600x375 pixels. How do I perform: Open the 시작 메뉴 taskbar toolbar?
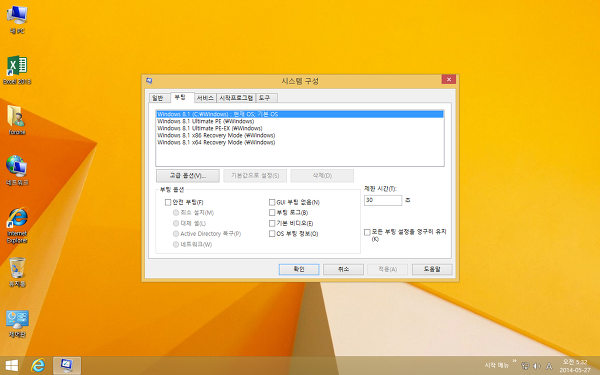click(496, 365)
